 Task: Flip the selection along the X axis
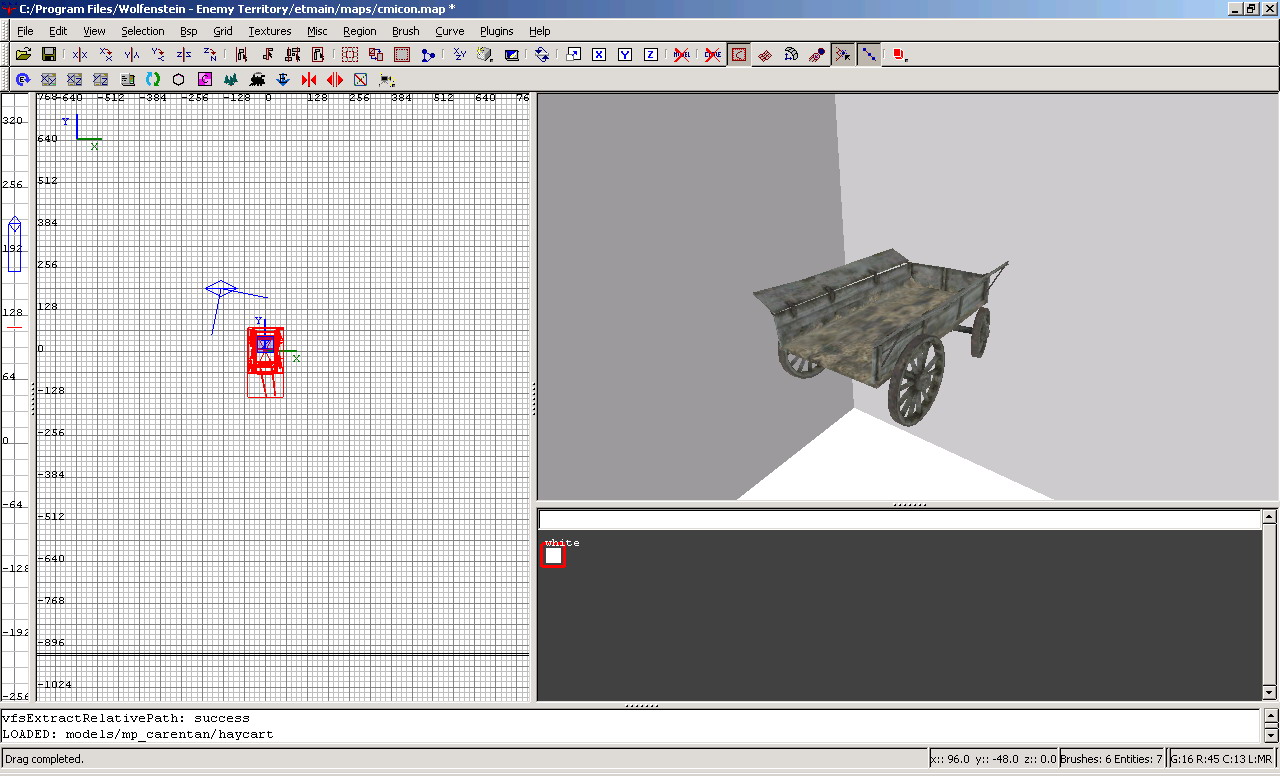point(80,54)
